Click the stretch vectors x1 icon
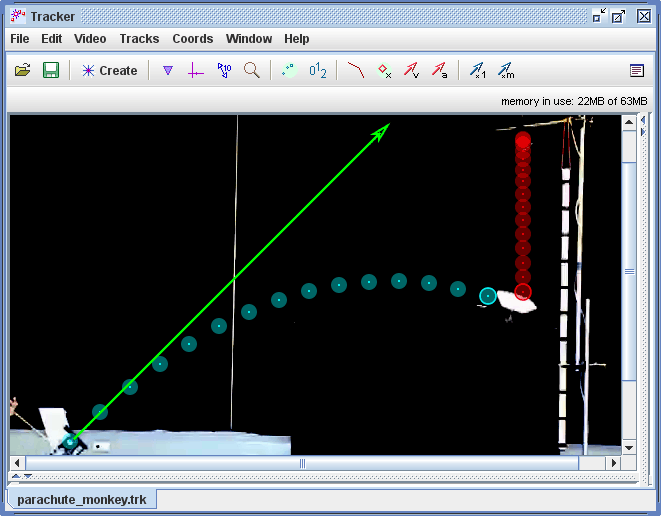The image size is (661, 516). tap(478, 71)
